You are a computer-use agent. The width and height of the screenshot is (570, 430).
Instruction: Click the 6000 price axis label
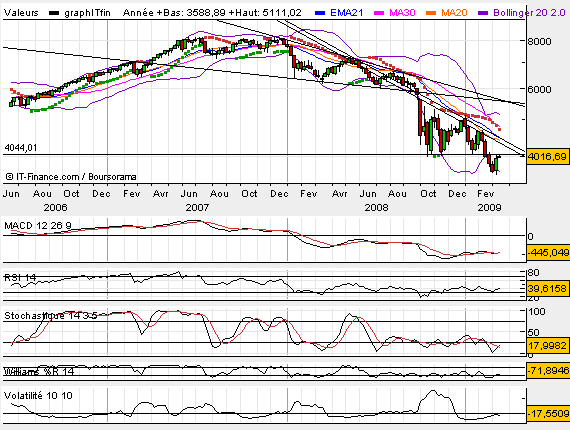(x=539, y=89)
